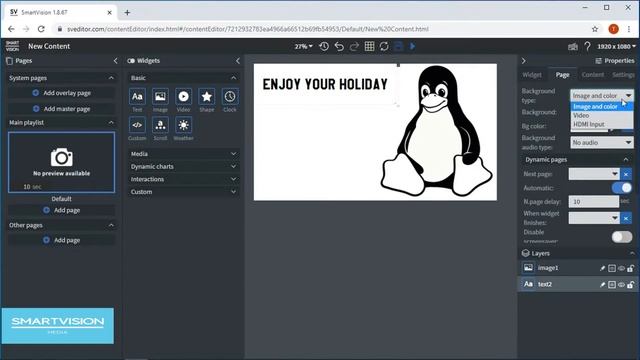Viewport: 640px width, 360px height.
Task: Open the version history icon
Action: (324, 47)
